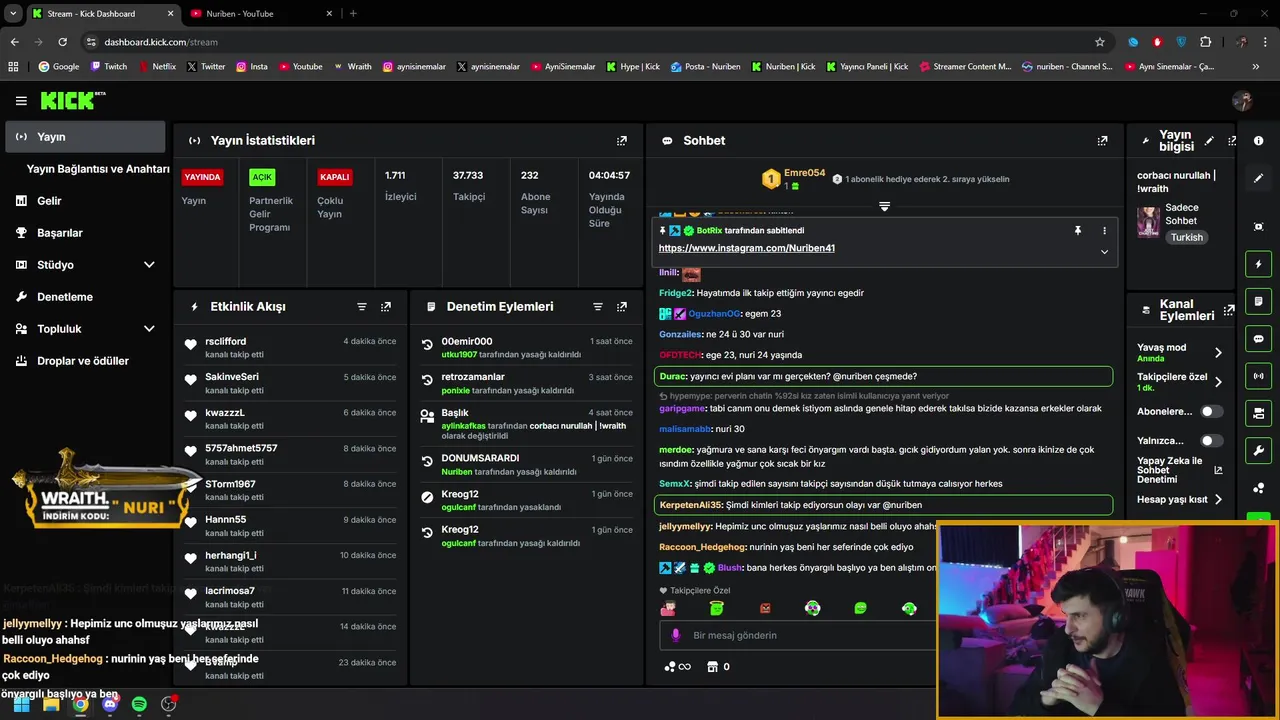Bookmark this page with the star icon

pyautogui.click(x=1100, y=42)
